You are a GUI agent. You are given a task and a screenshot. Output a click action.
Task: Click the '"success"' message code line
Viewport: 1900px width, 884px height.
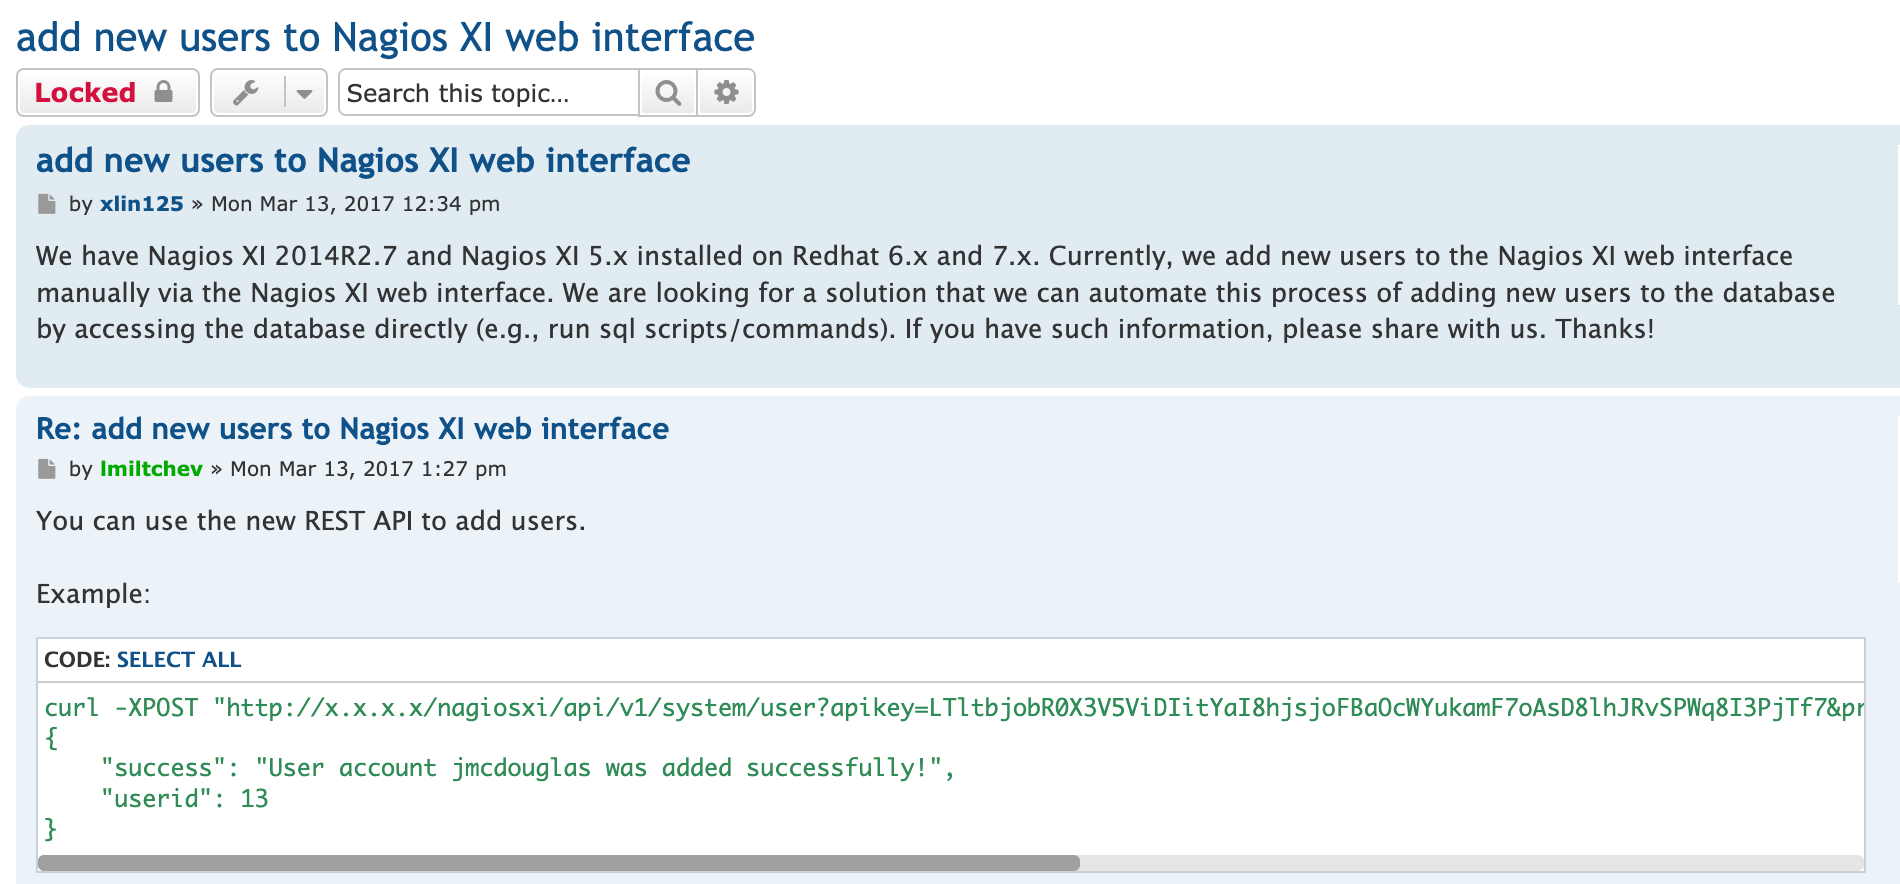click(528, 768)
